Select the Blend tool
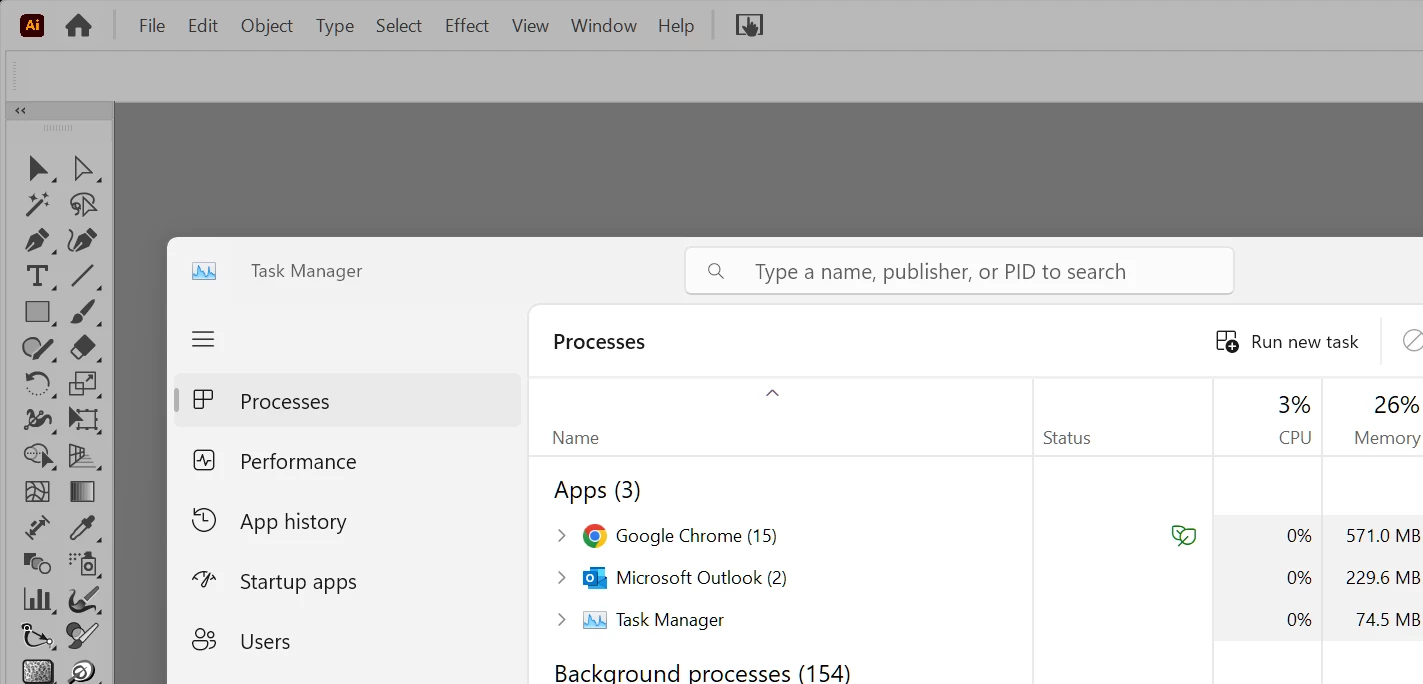The height and width of the screenshot is (684, 1423). pyautogui.click(x=38, y=563)
